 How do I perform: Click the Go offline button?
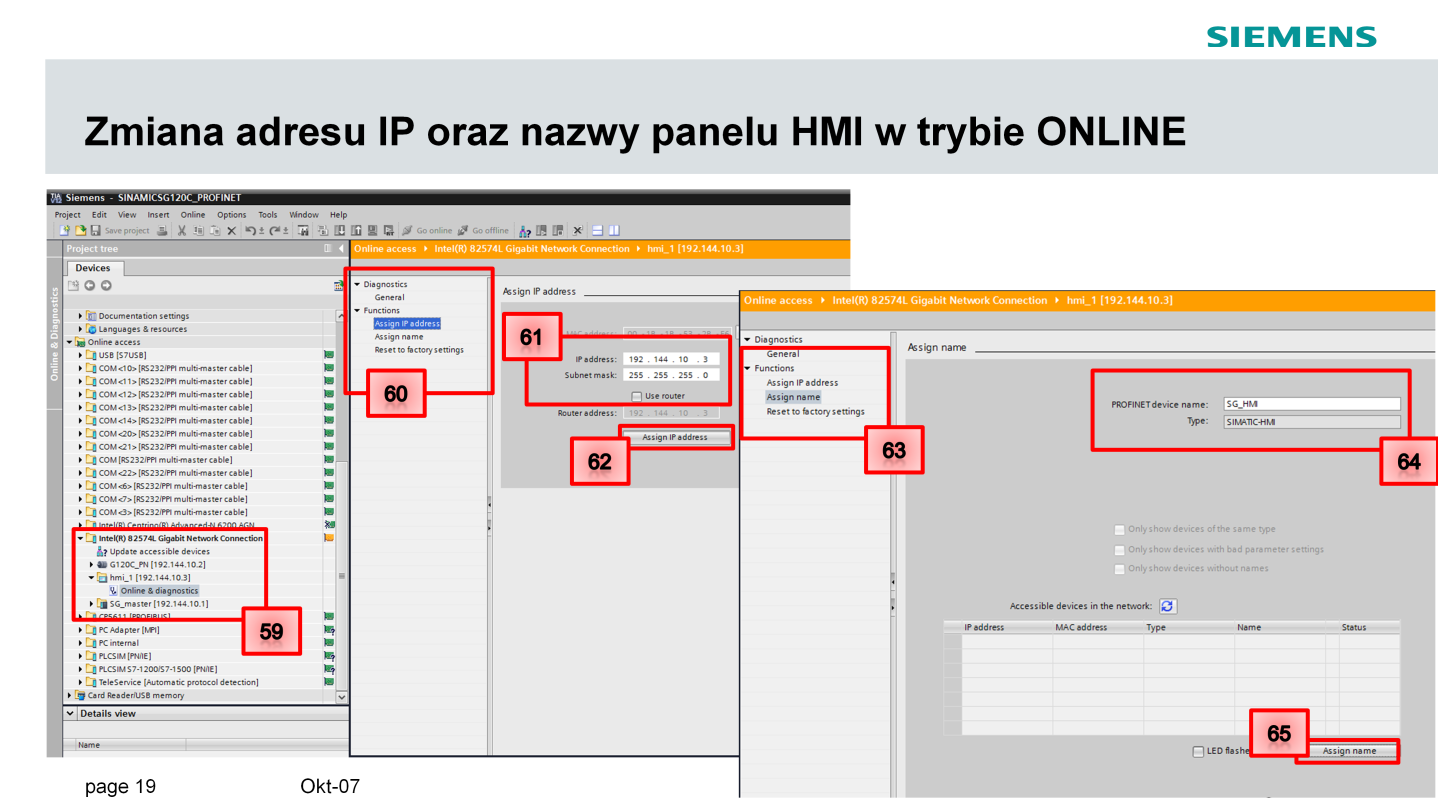[x=483, y=231]
